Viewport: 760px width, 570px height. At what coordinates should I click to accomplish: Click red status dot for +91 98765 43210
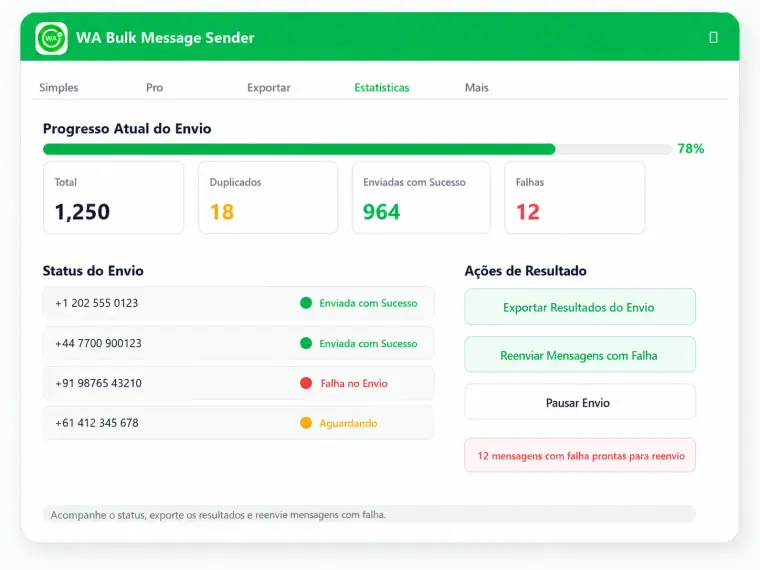tap(306, 383)
